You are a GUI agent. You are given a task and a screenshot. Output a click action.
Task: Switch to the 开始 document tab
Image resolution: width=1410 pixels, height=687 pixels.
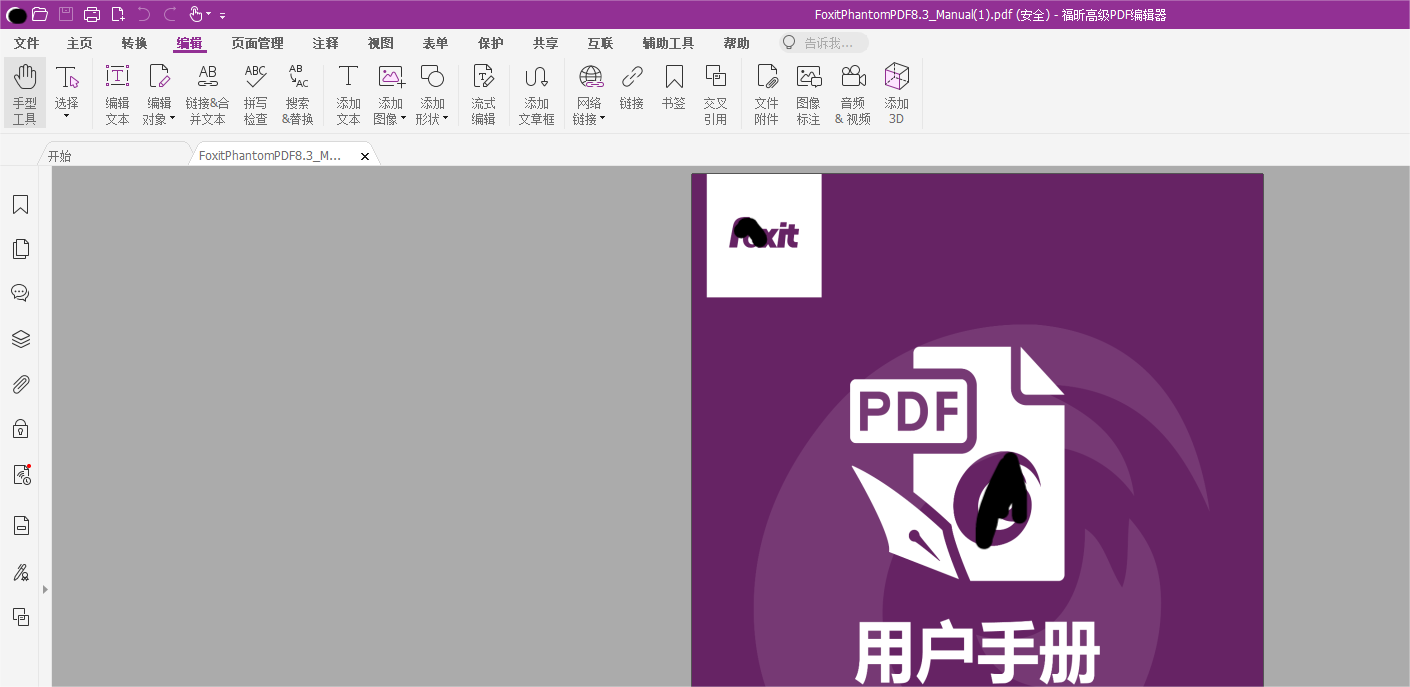pyautogui.click(x=59, y=156)
